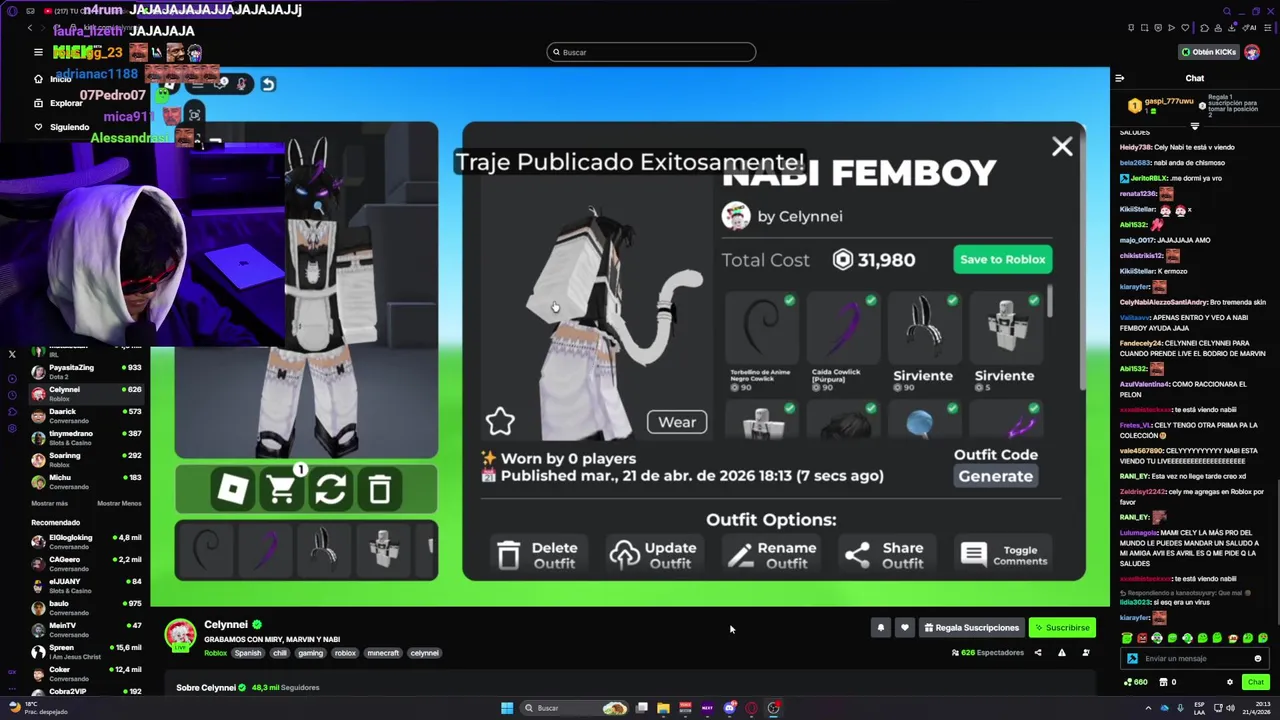
Task: Generate the outfit code
Action: 995,476
